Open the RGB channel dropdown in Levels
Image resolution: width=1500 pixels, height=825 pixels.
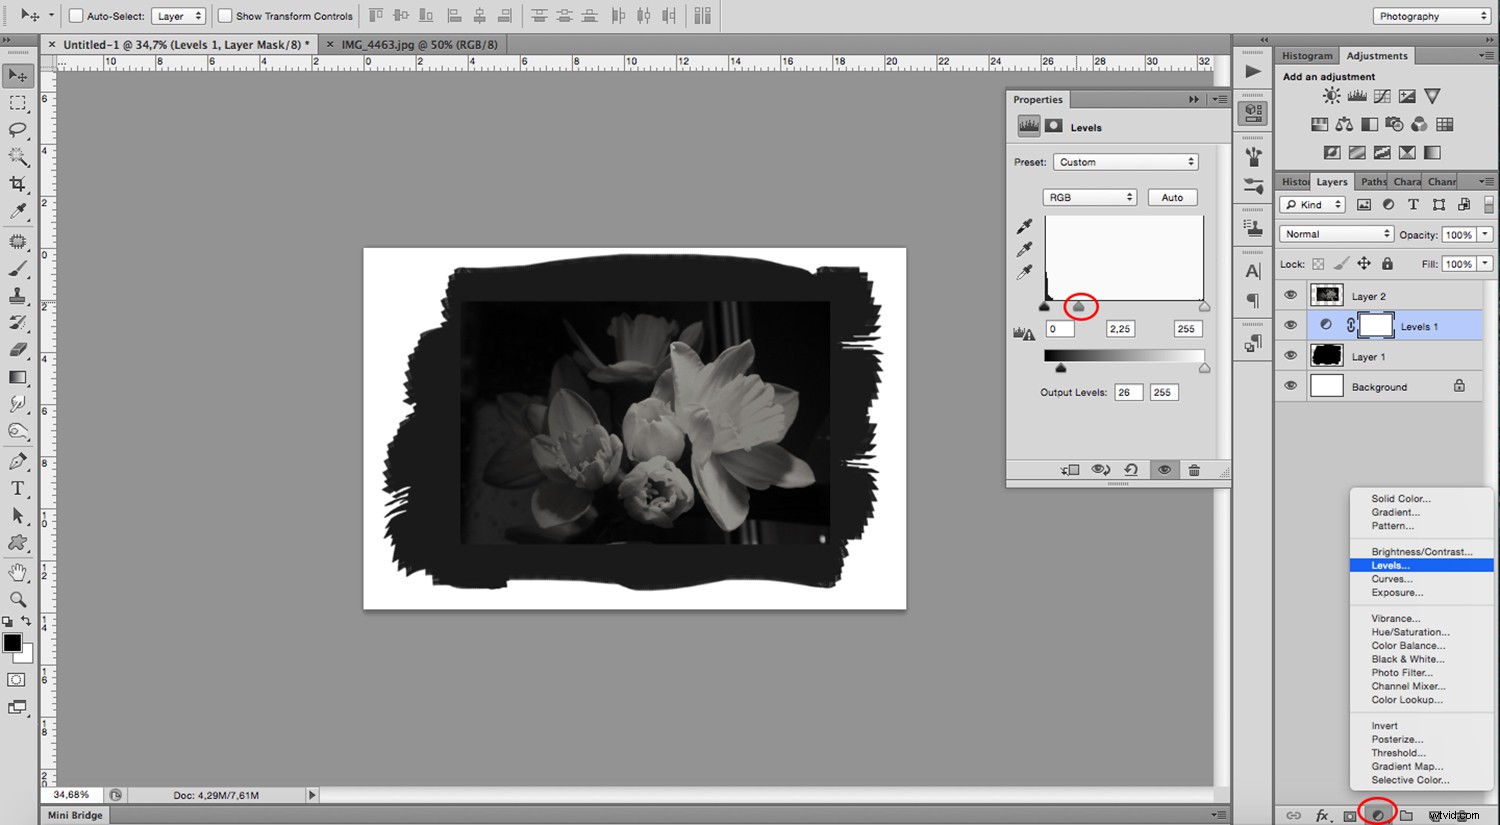pyautogui.click(x=1089, y=197)
